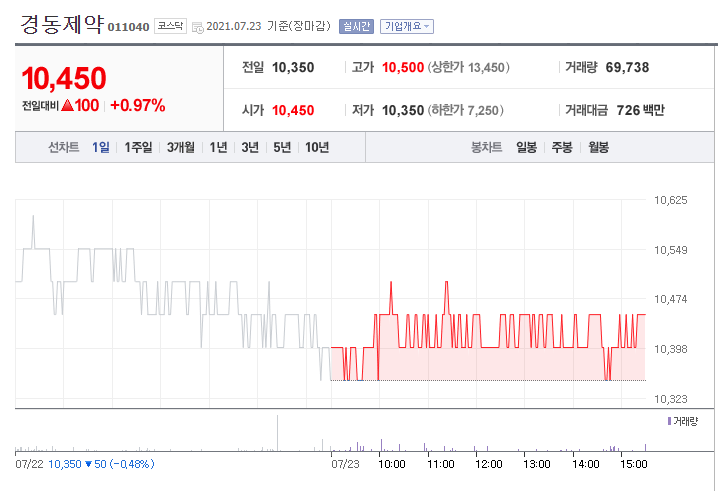718x491 pixels.
Task: Click the 12:00 time axis label
Action: coord(489,464)
